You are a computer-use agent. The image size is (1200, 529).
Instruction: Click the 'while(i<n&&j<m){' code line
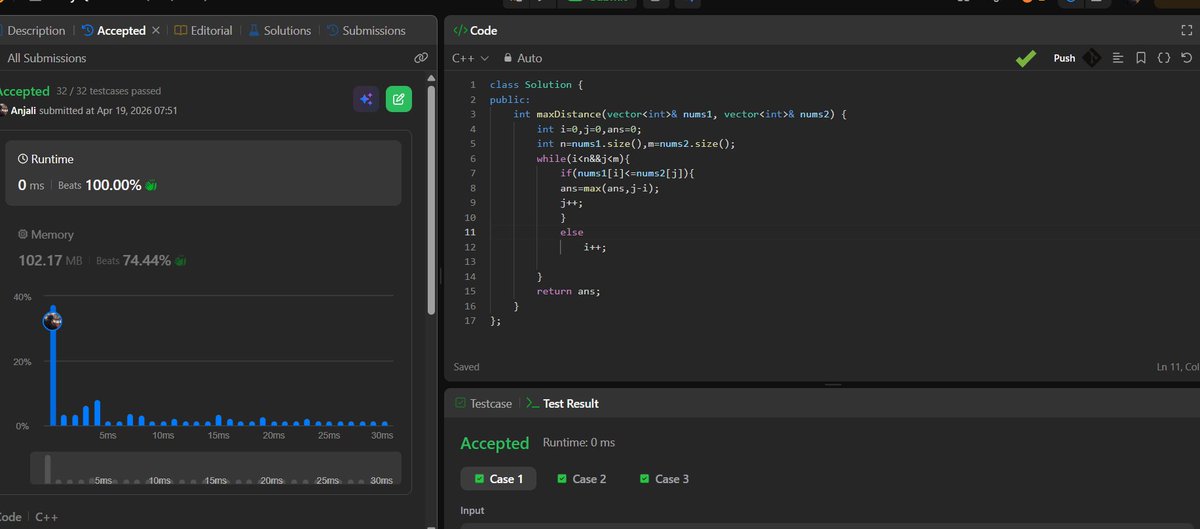click(x=584, y=158)
